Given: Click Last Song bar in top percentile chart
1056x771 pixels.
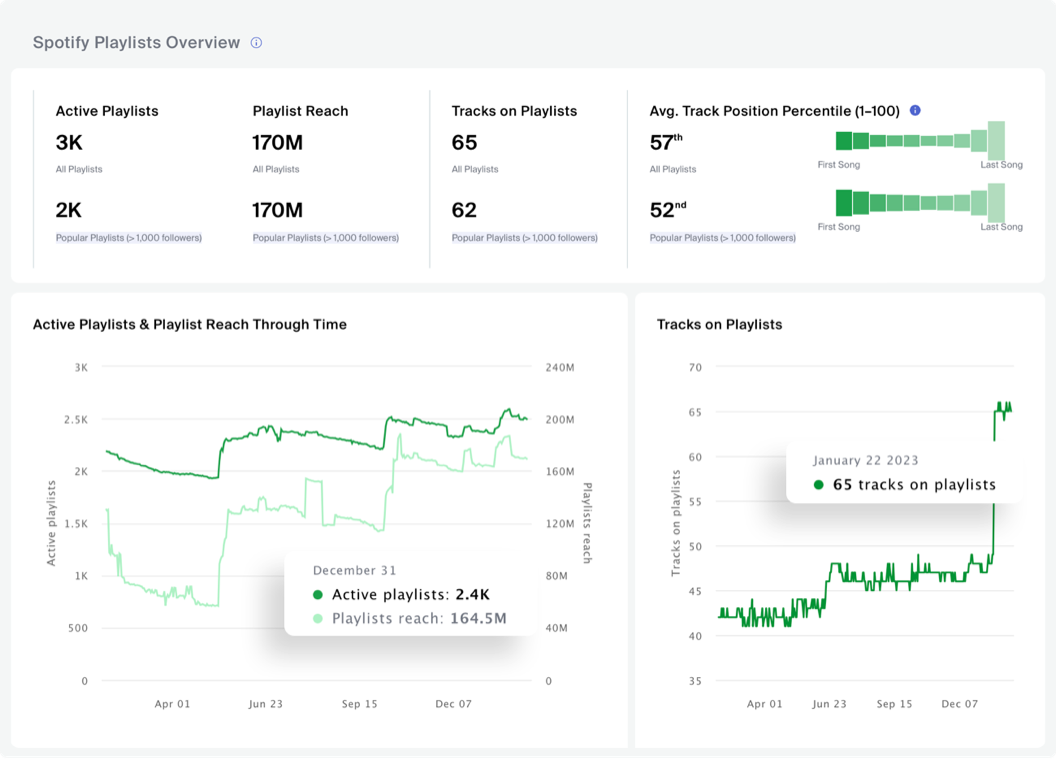Looking at the screenshot, I should click(x=996, y=140).
